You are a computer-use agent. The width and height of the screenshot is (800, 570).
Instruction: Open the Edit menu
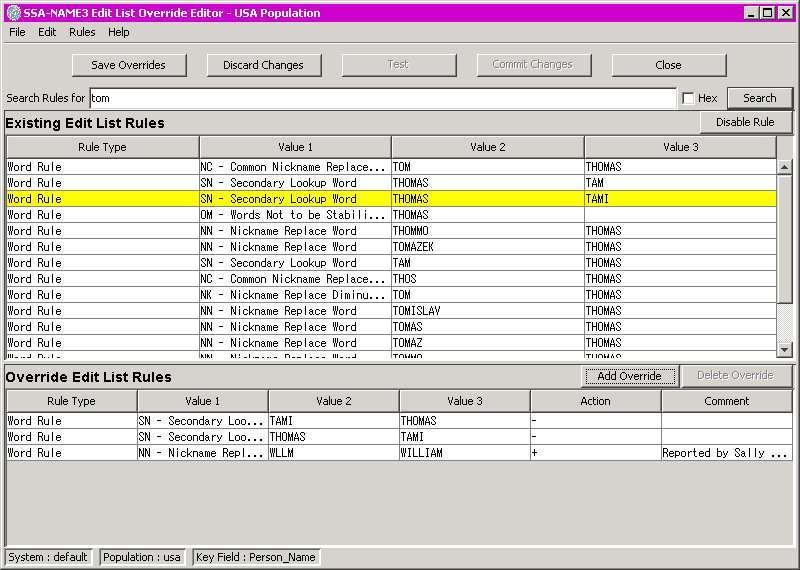pos(47,32)
